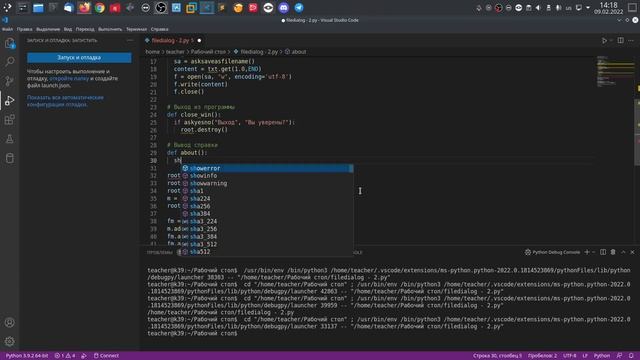Open the Testing flask view
This screenshot has height=360, width=640.
tap(9, 139)
